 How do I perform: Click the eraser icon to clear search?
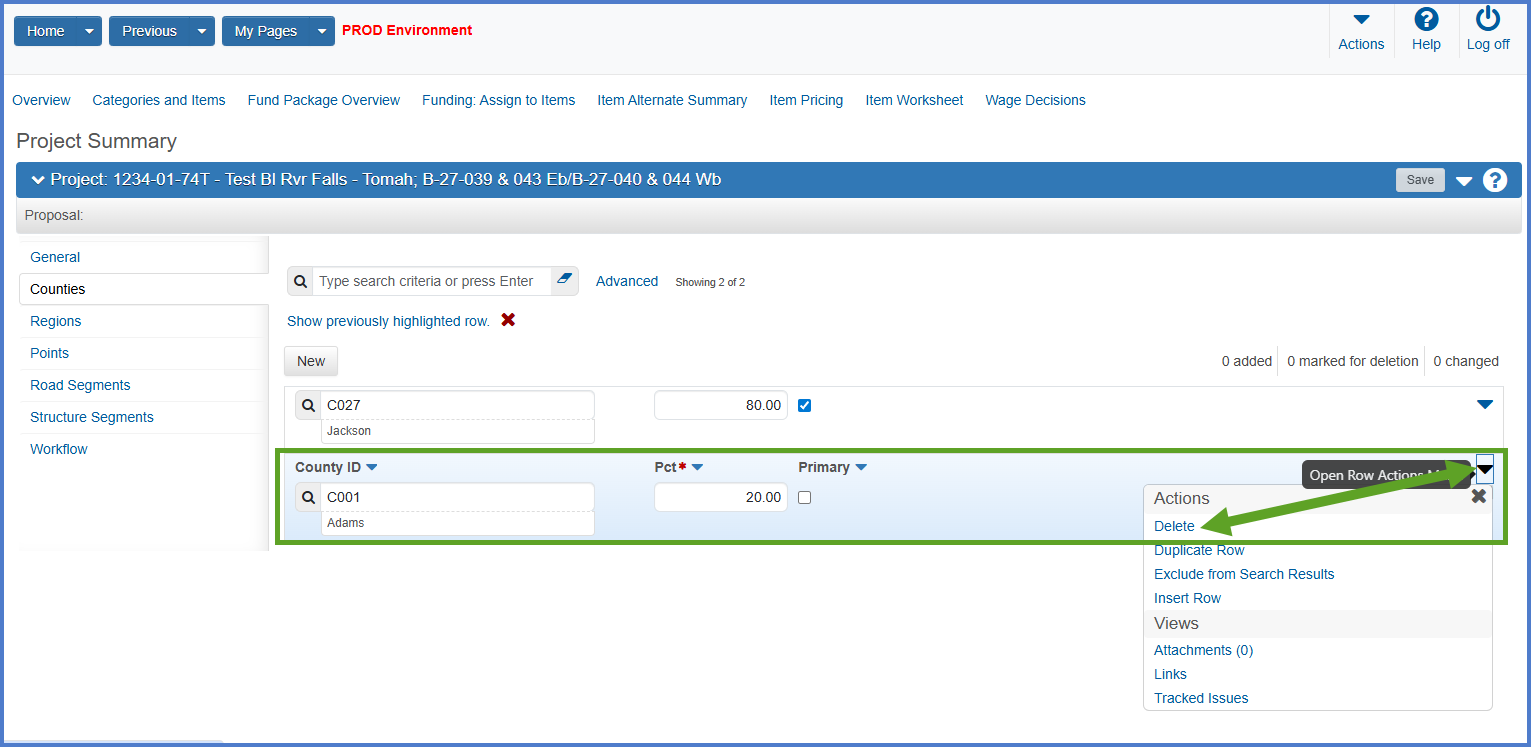(565, 281)
